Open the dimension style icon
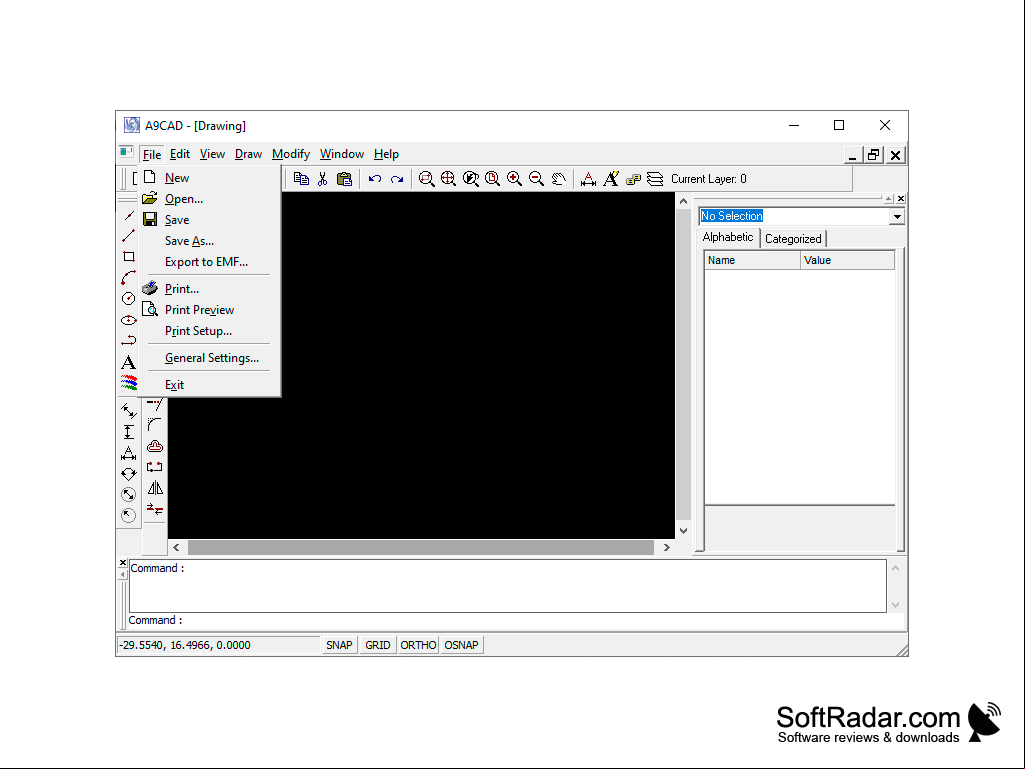 coord(588,179)
